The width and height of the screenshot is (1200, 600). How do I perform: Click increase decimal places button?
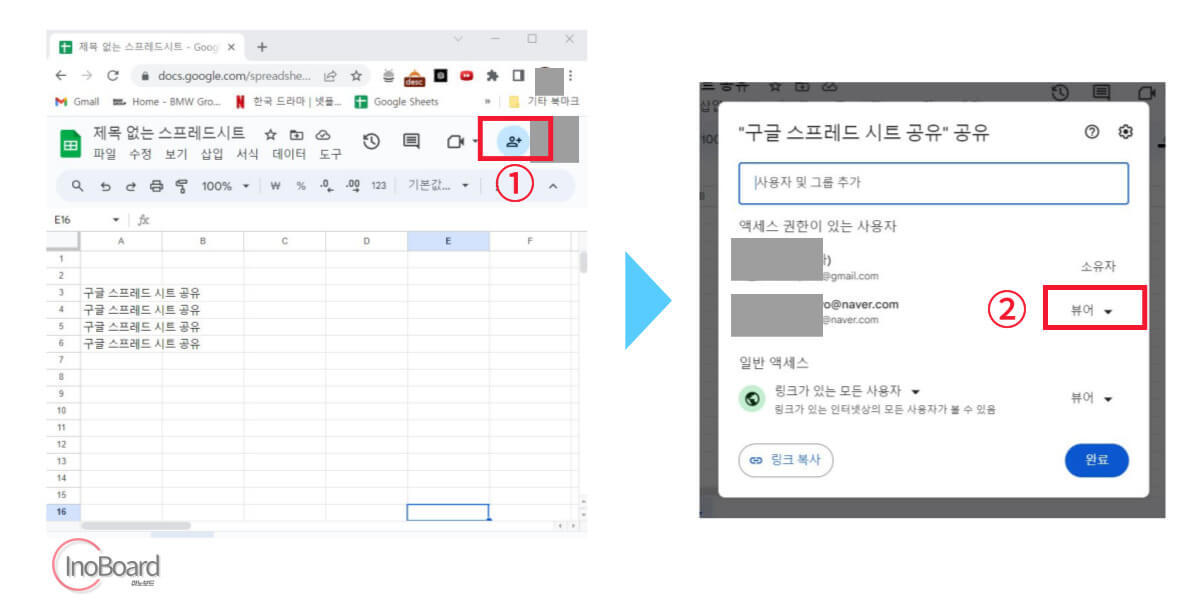(351, 186)
